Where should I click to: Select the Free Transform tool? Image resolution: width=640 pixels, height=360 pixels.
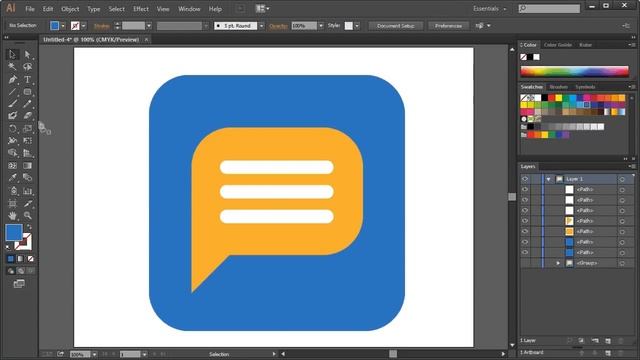tap(27, 141)
